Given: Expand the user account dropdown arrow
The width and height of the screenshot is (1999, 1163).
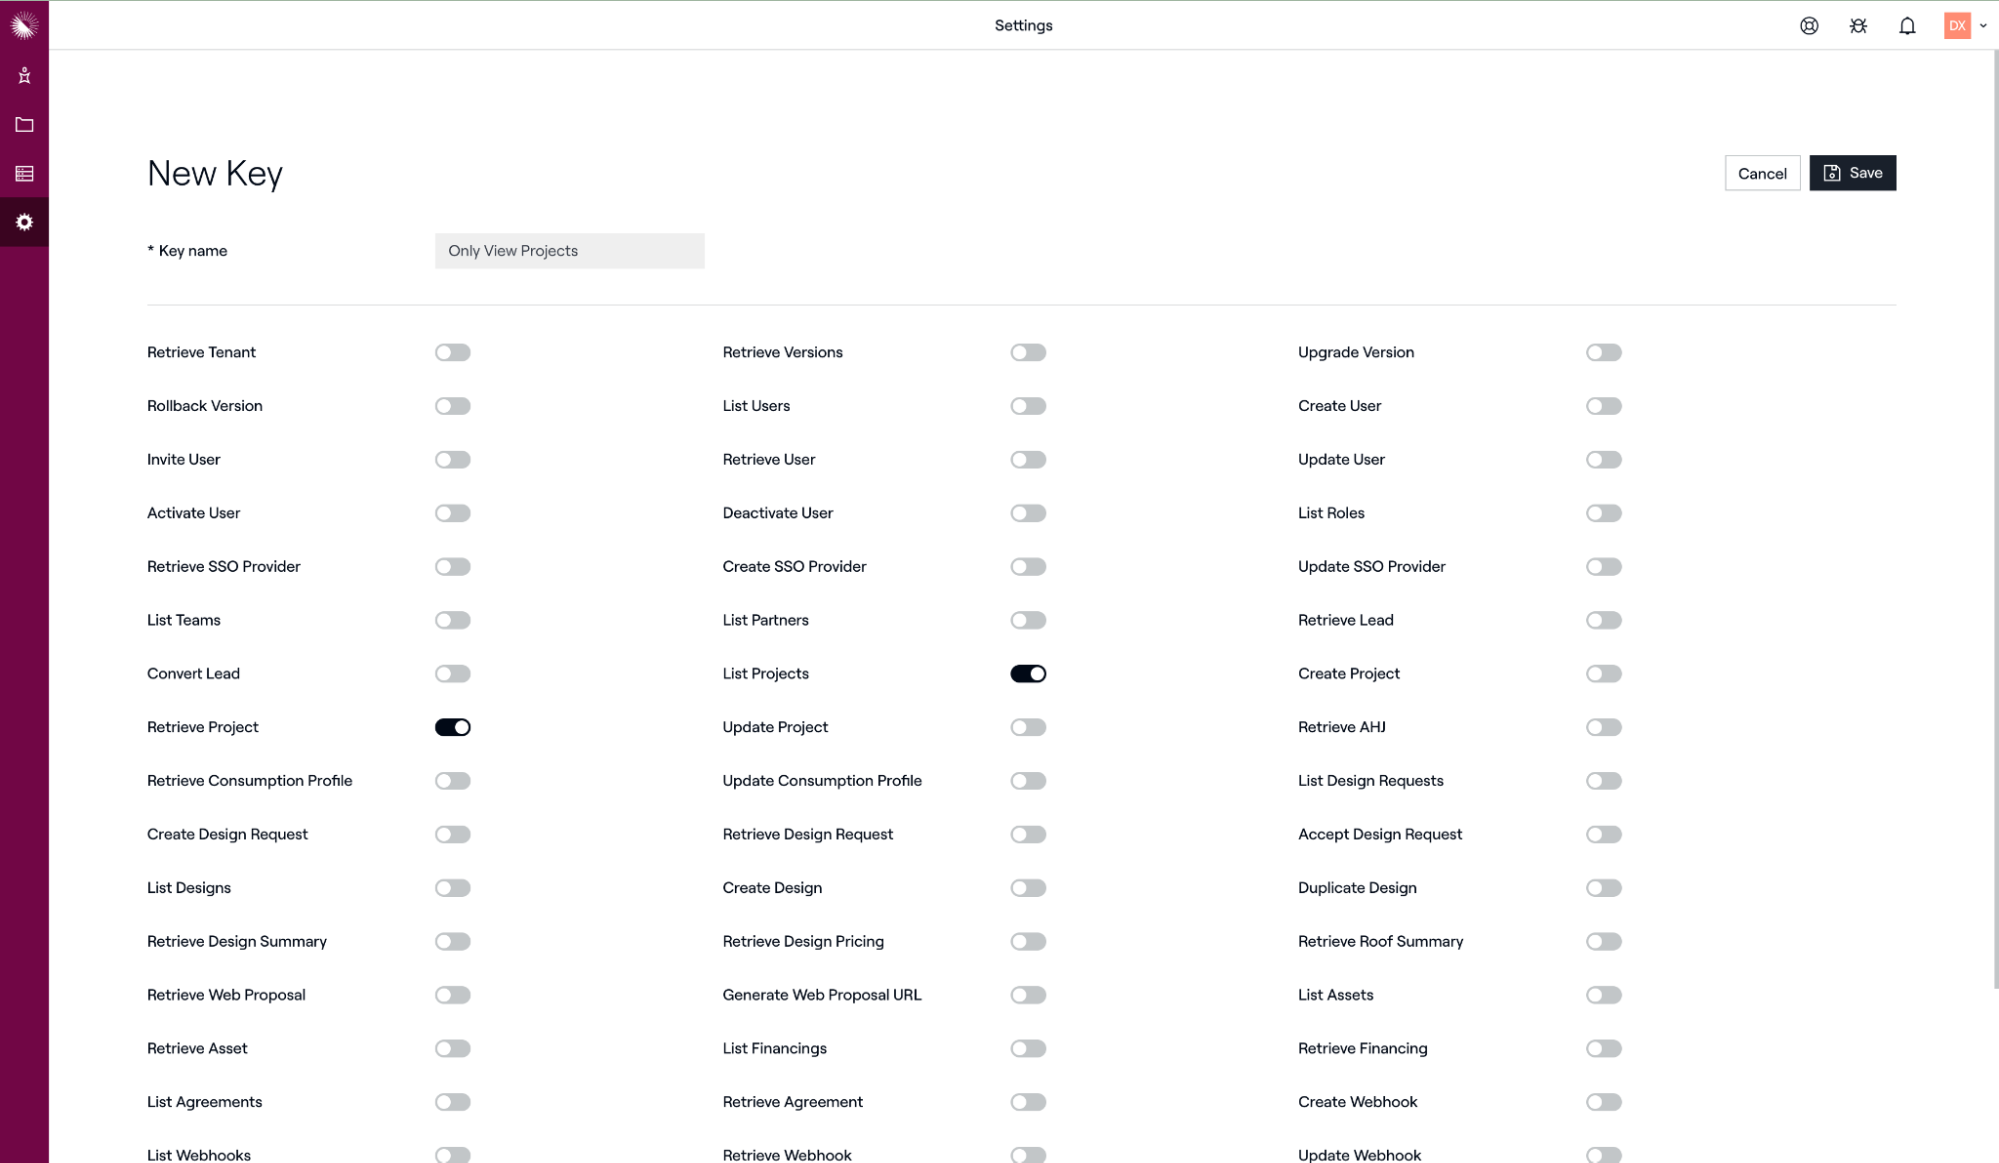Looking at the screenshot, I should click(1983, 26).
